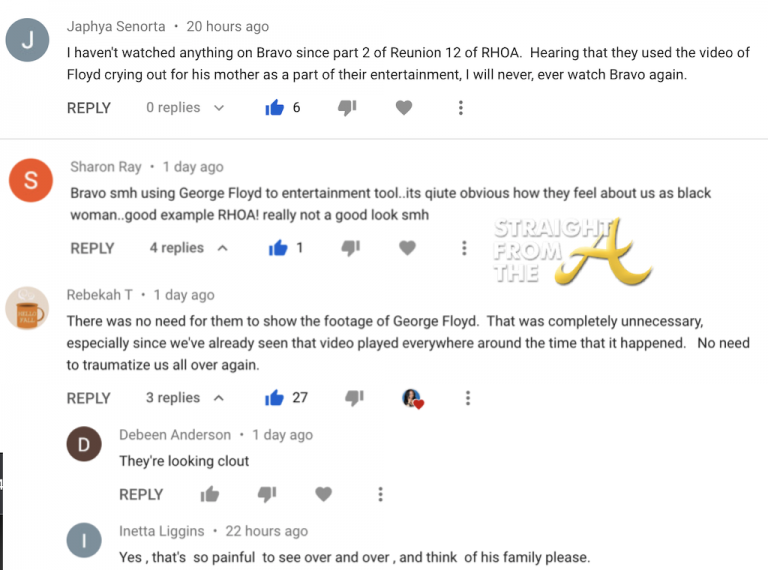
Task: Reply to Debeen Anderson's comment
Action: coord(141,495)
